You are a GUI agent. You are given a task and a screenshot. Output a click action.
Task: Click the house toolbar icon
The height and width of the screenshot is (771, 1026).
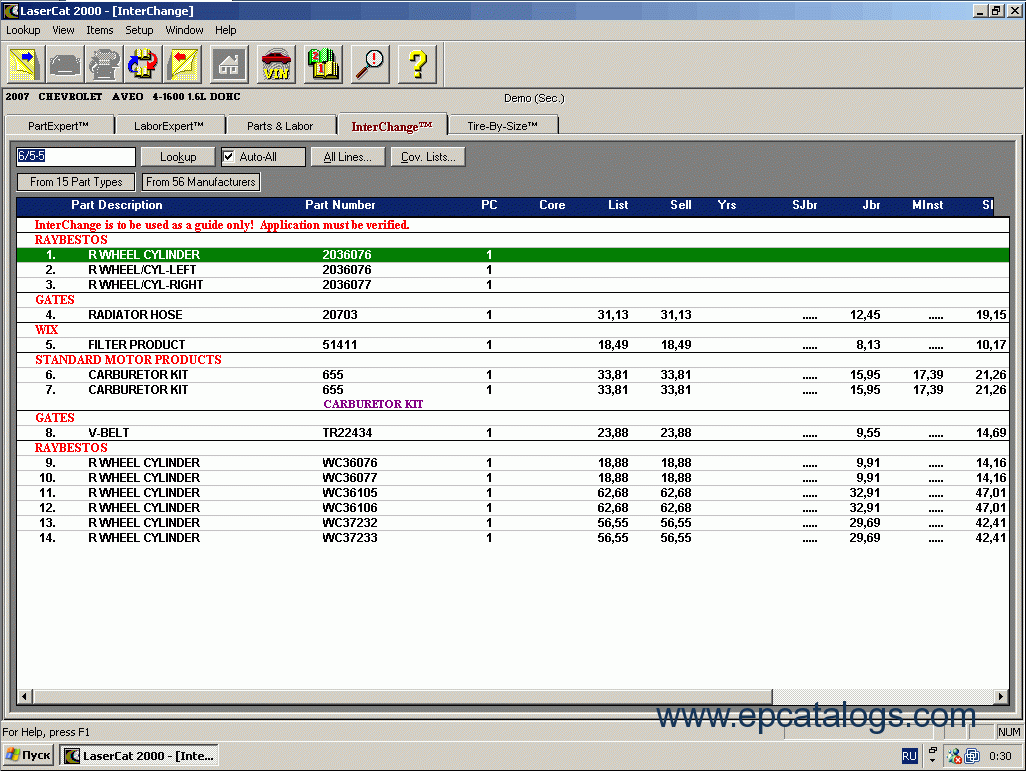point(229,64)
